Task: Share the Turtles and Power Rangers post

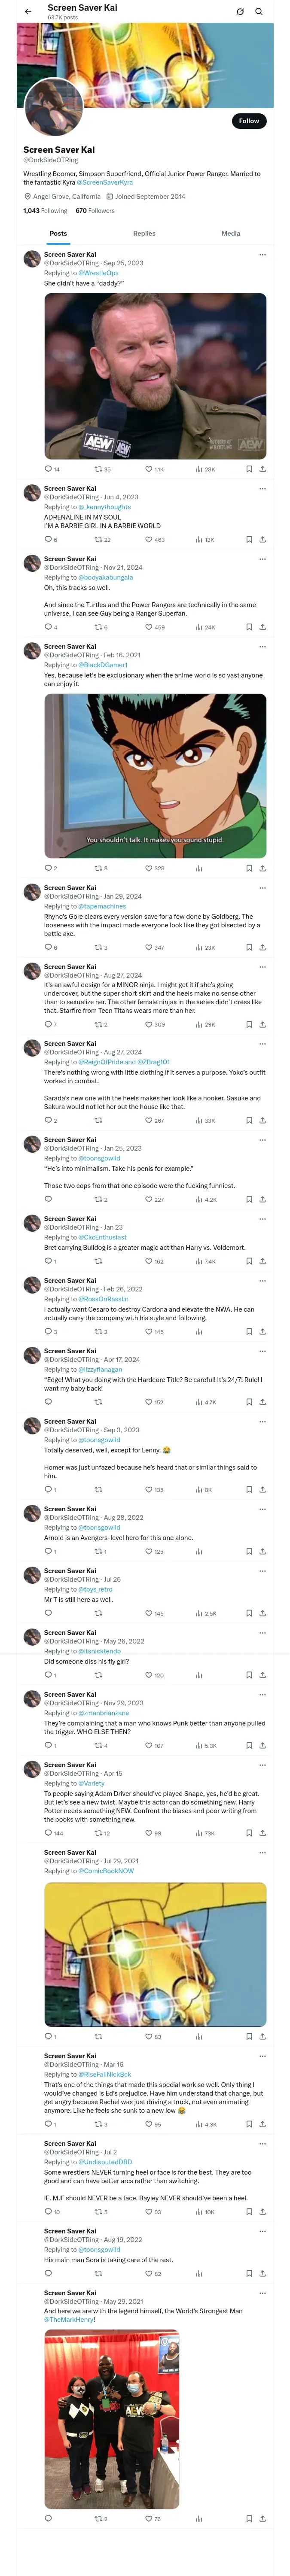Action: click(262, 627)
